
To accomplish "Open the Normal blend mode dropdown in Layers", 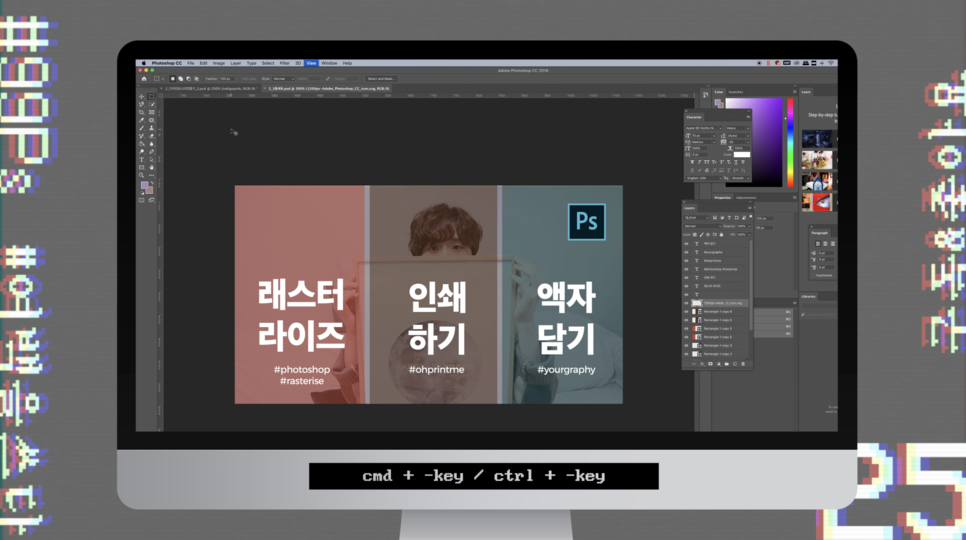I will (x=703, y=226).
